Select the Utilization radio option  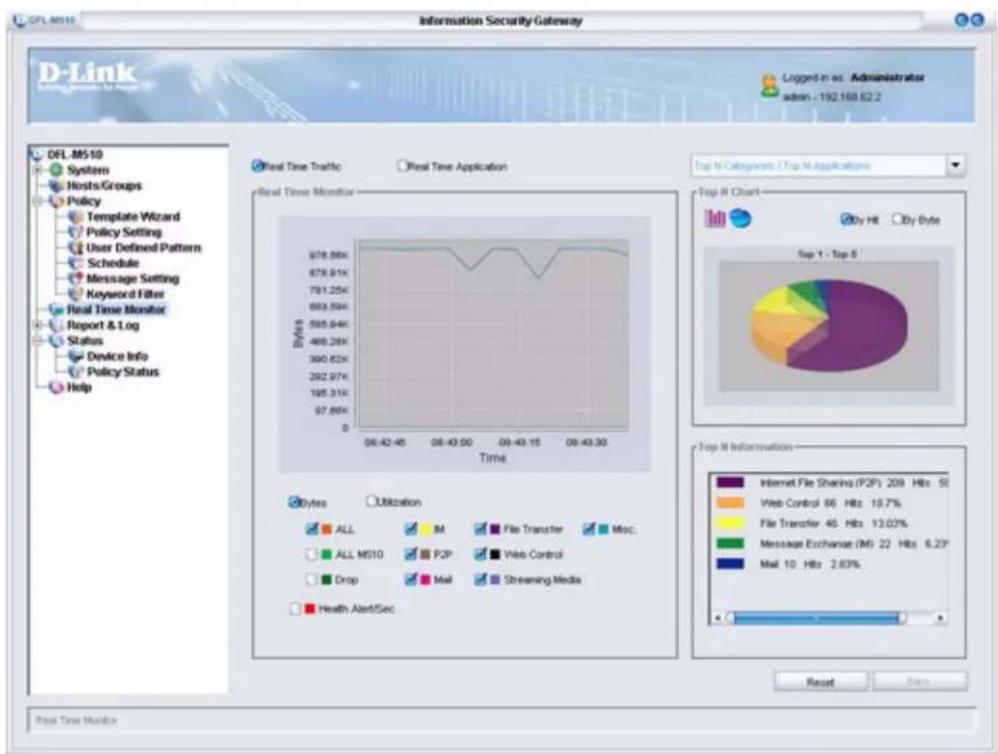[371, 501]
